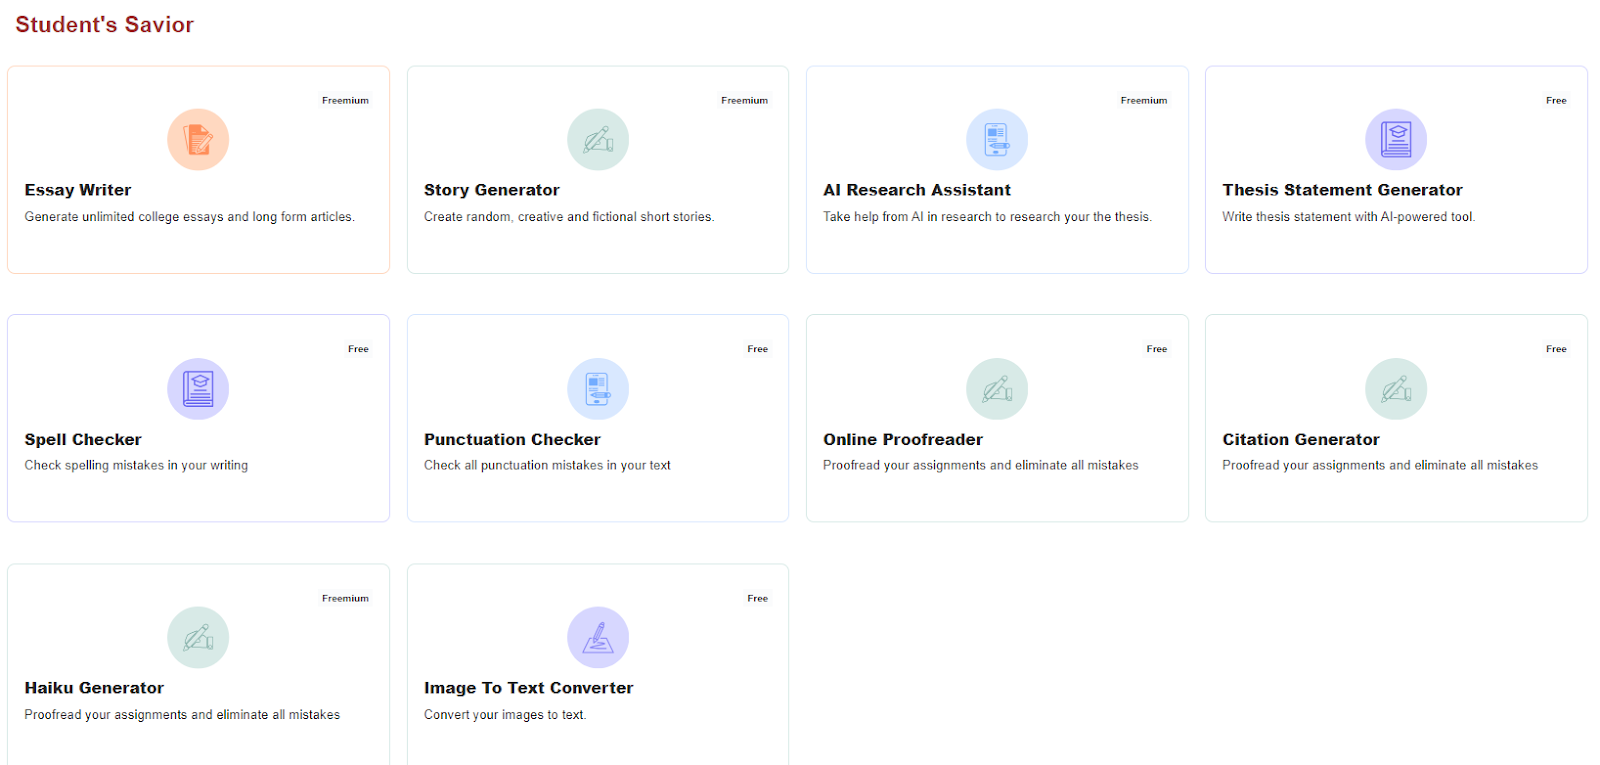Click the Image To Text Converter icon
This screenshot has width=1600, height=765.
click(x=598, y=637)
